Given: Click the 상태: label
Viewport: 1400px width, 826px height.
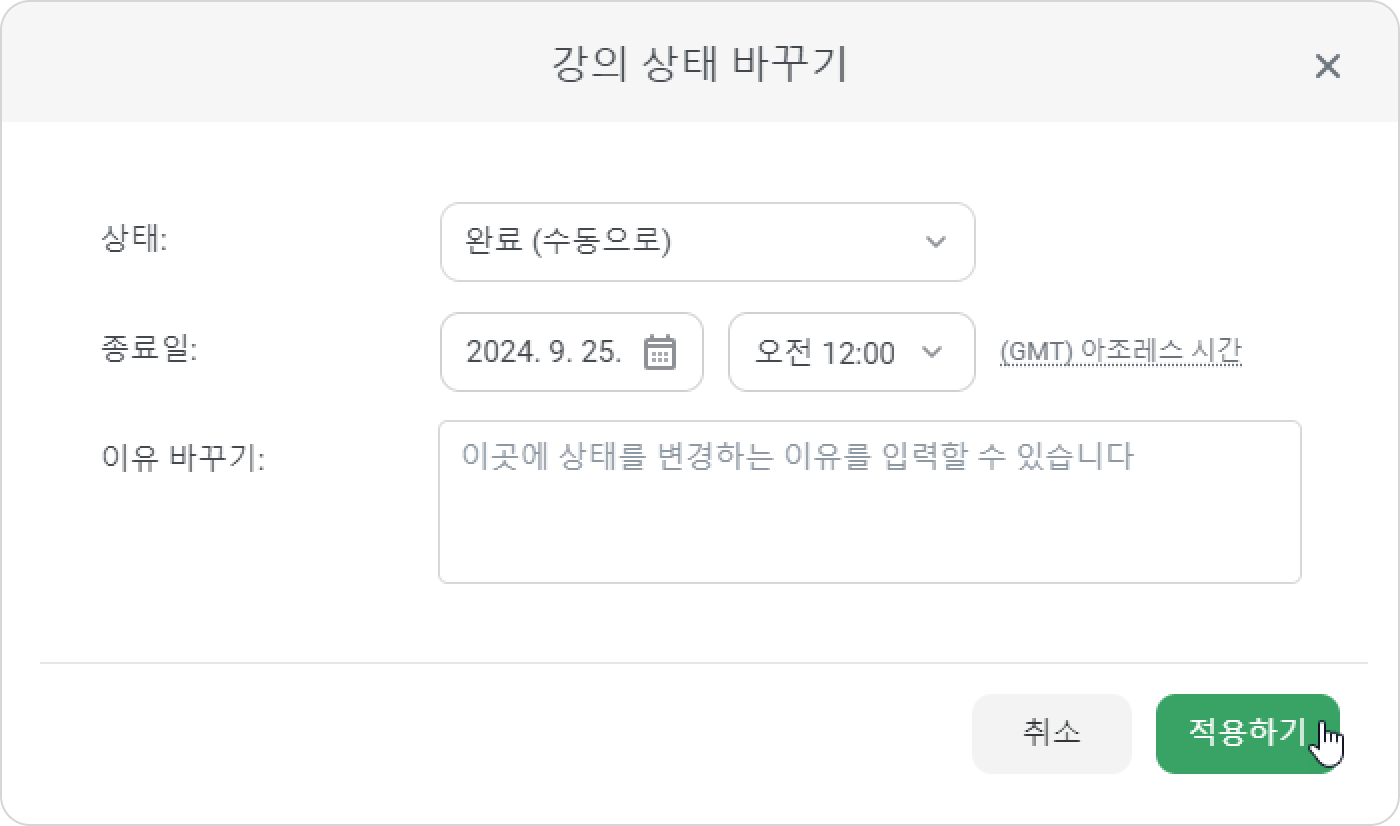Looking at the screenshot, I should (x=134, y=240).
